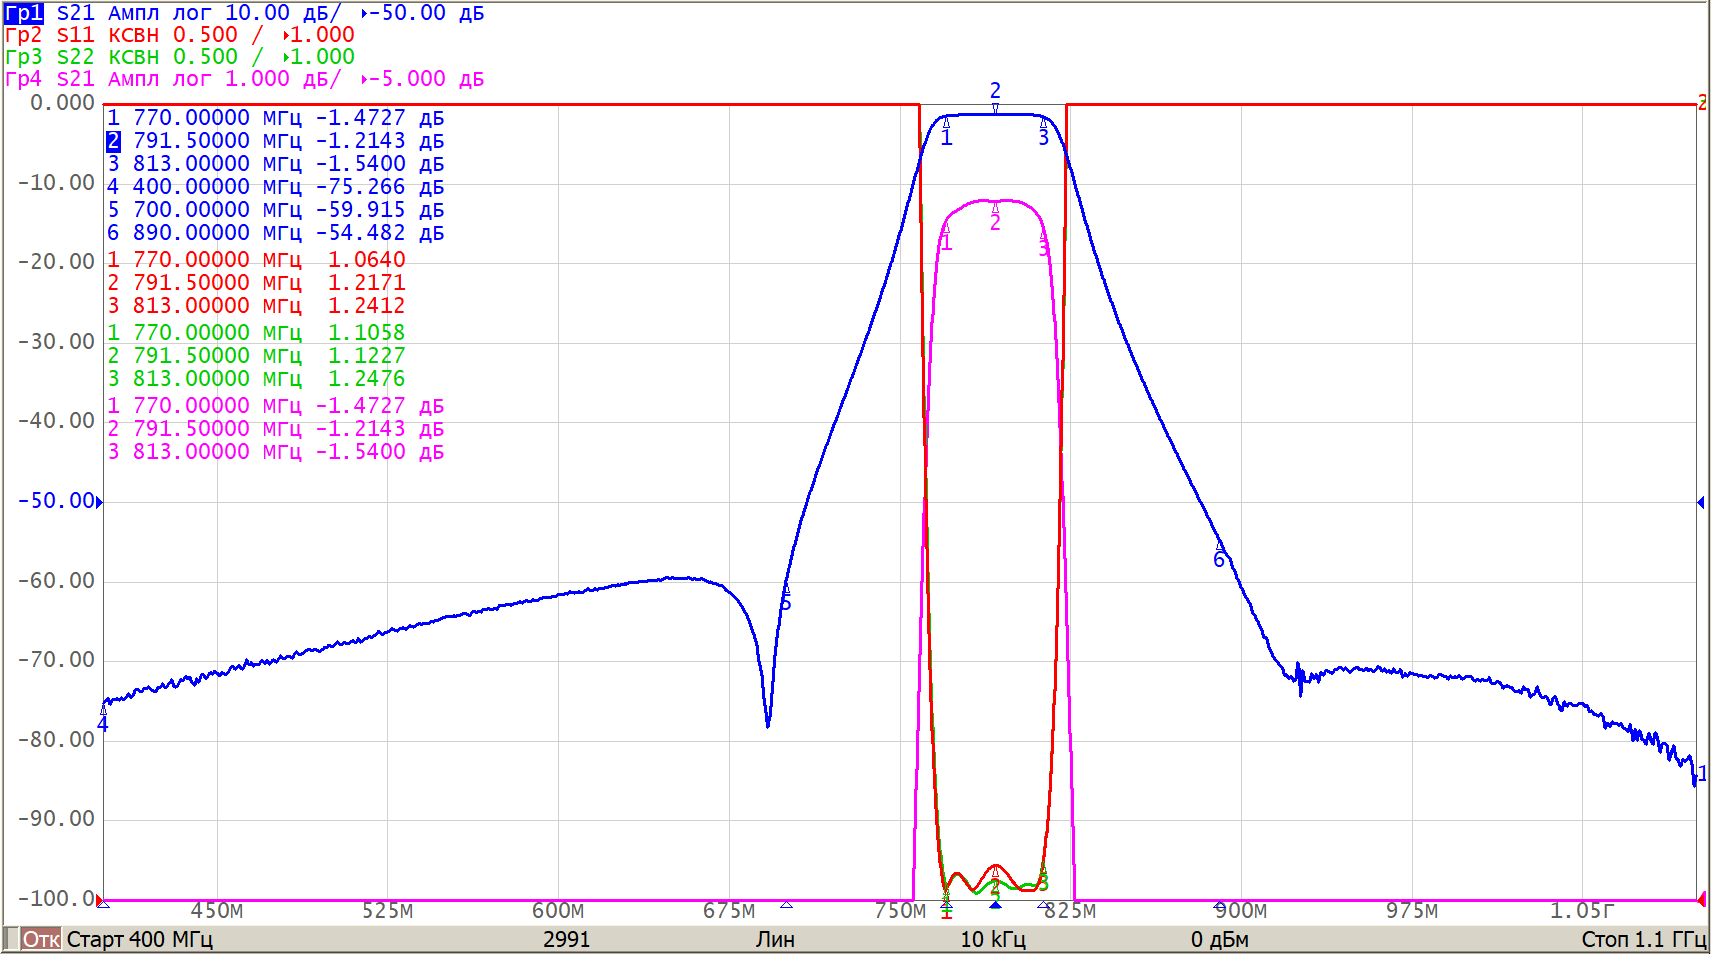Open the Лин sweep type setting
Screen dimensions: 1711x954
(x=775, y=940)
